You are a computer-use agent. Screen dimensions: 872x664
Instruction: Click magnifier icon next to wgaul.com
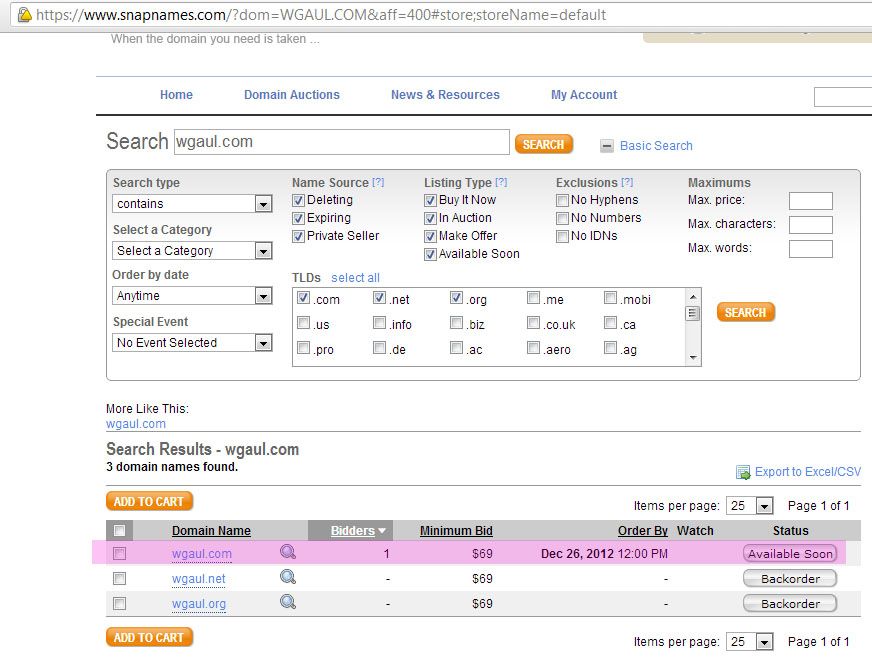(x=288, y=552)
